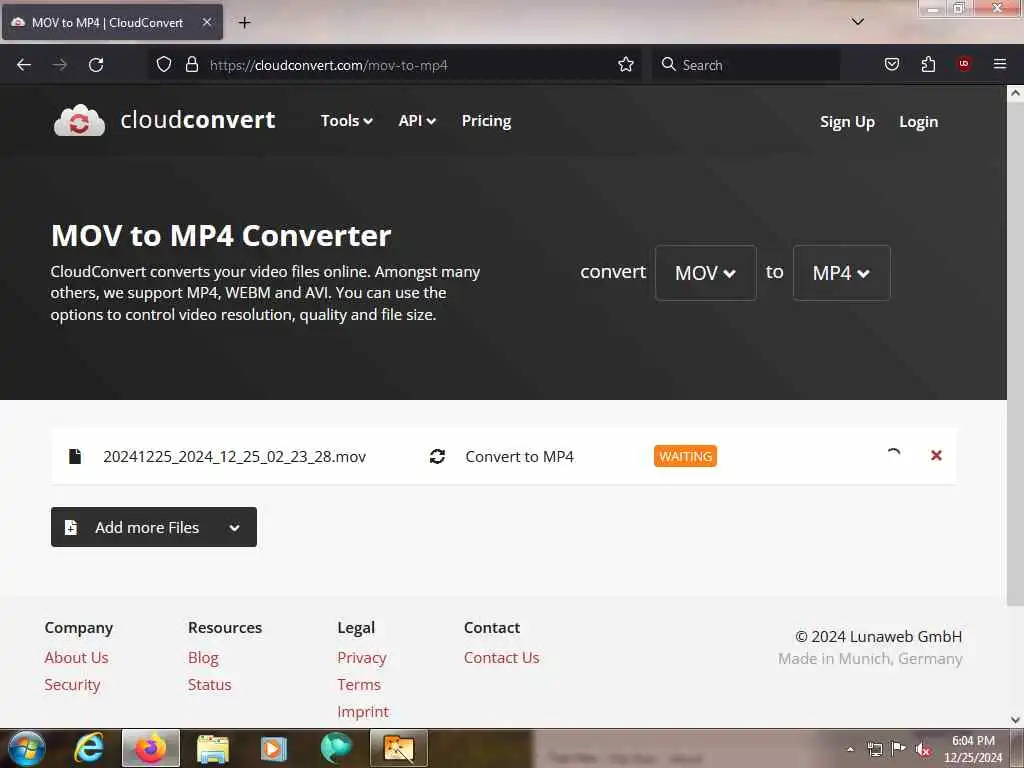The width and height of the screenshot is (1024, 768).
Task: Open the Action Center flag tray icon
Action: (x=899, y=749)
